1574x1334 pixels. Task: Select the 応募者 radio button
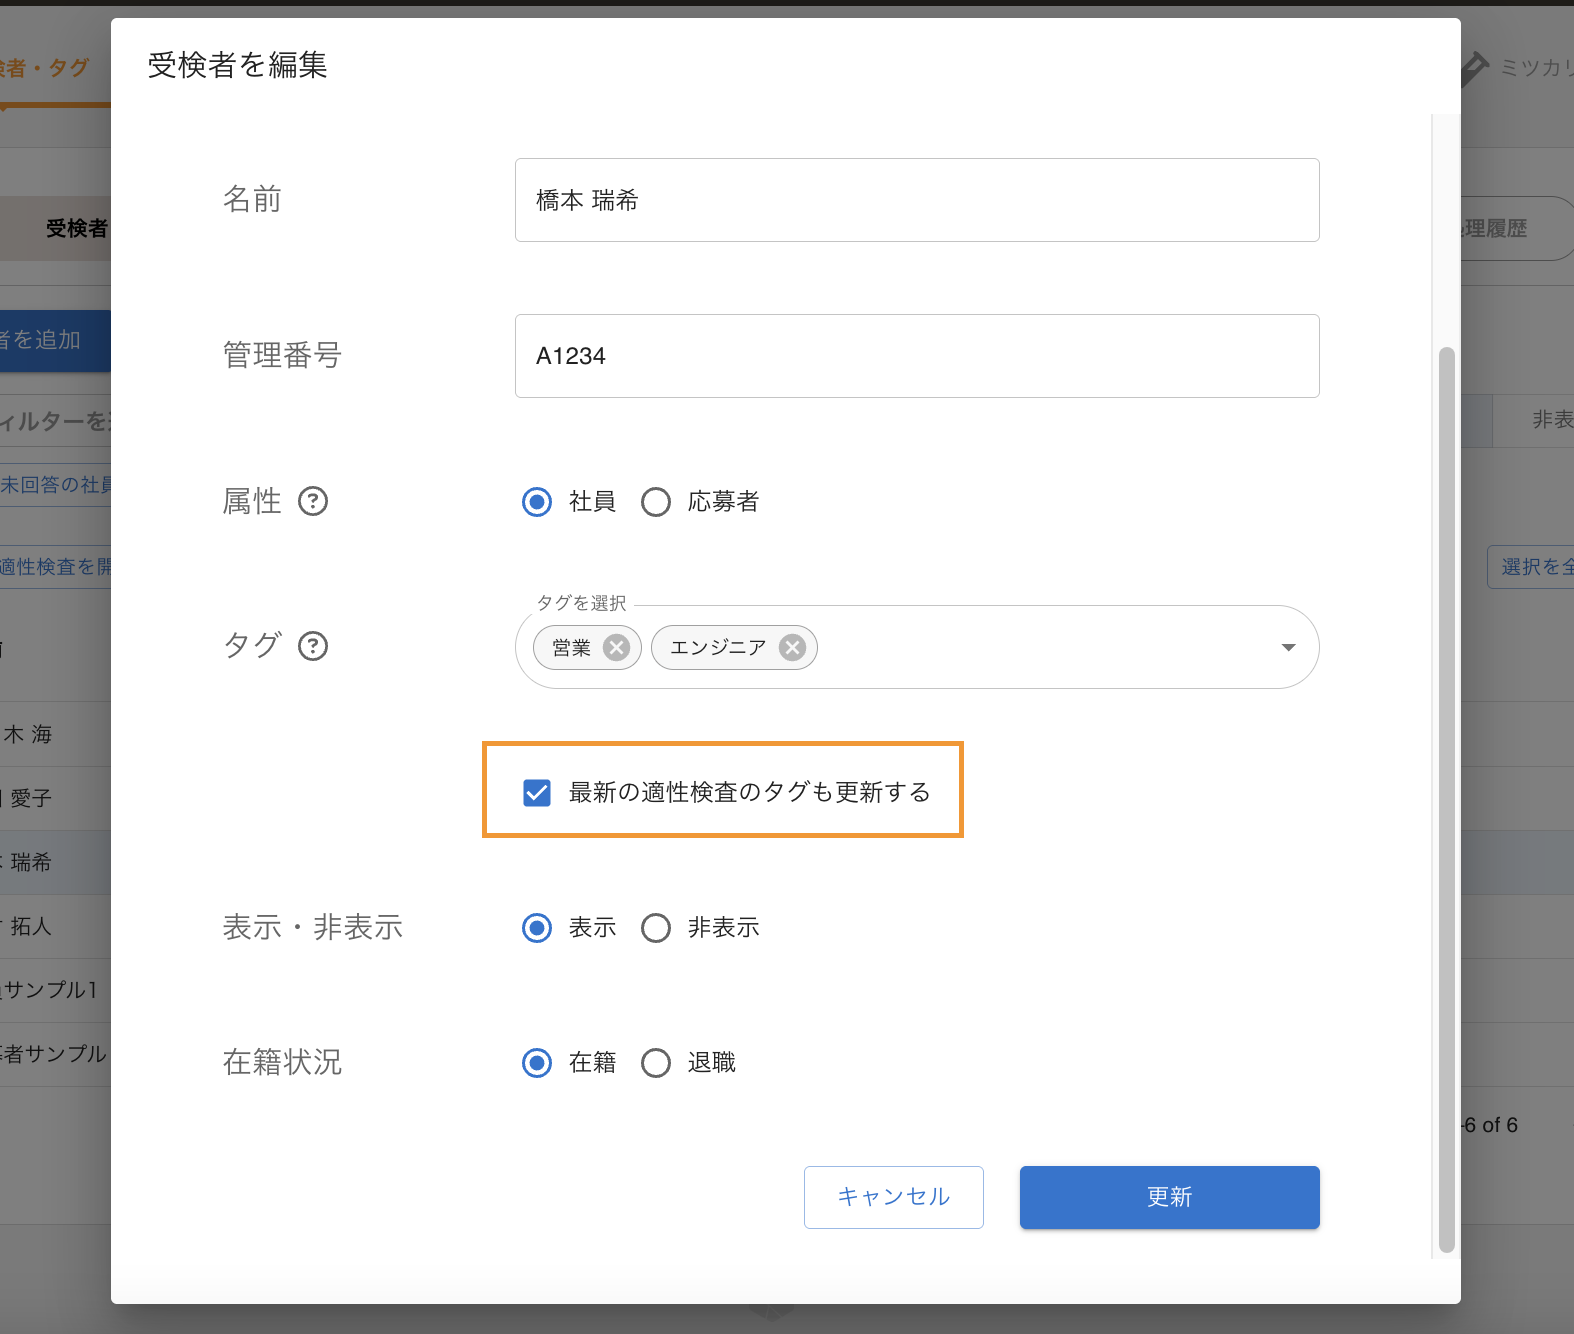click(x=656, y=502)
